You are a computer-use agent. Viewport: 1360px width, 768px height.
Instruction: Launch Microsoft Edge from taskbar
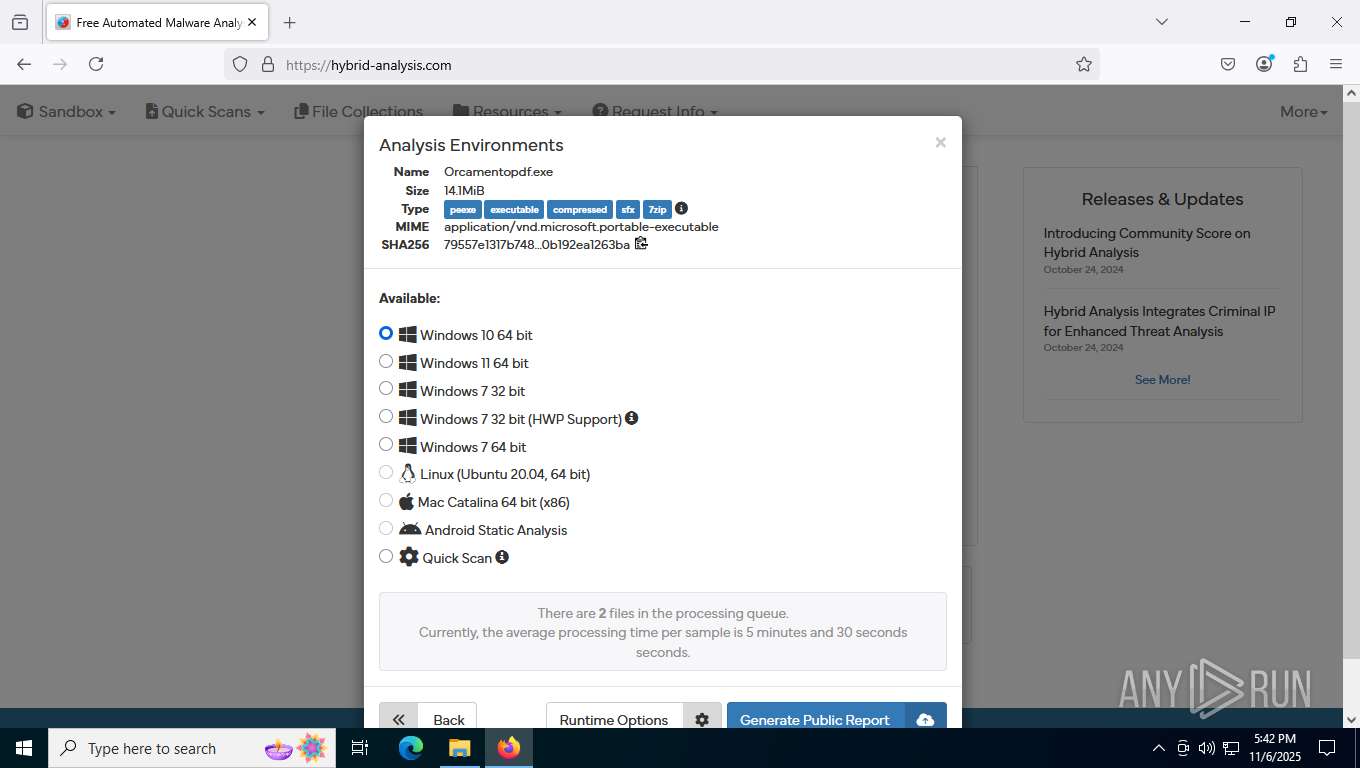coord(411,748)
